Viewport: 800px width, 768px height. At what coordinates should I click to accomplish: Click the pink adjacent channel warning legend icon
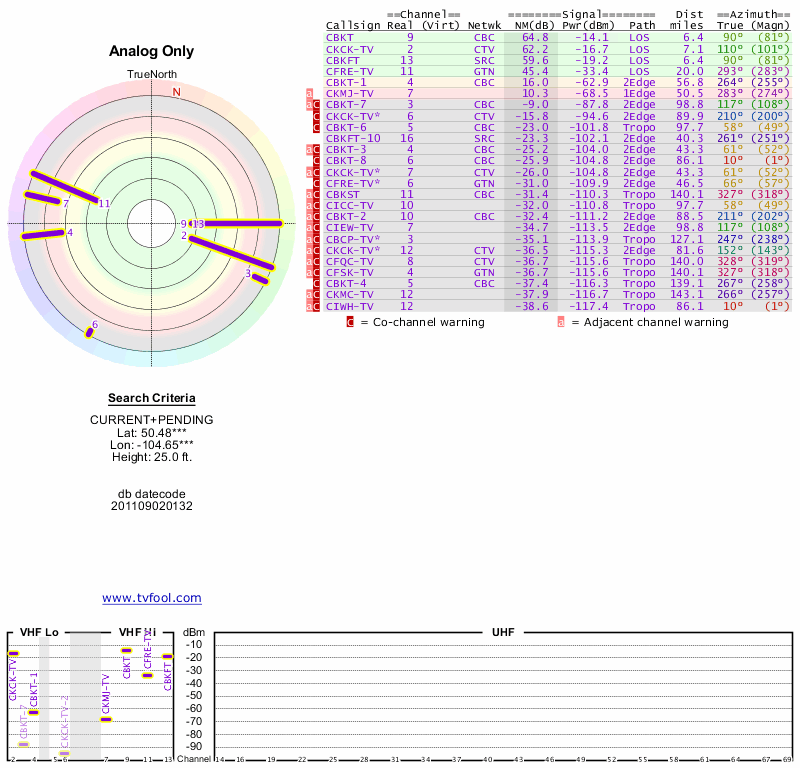coord(561,322)
